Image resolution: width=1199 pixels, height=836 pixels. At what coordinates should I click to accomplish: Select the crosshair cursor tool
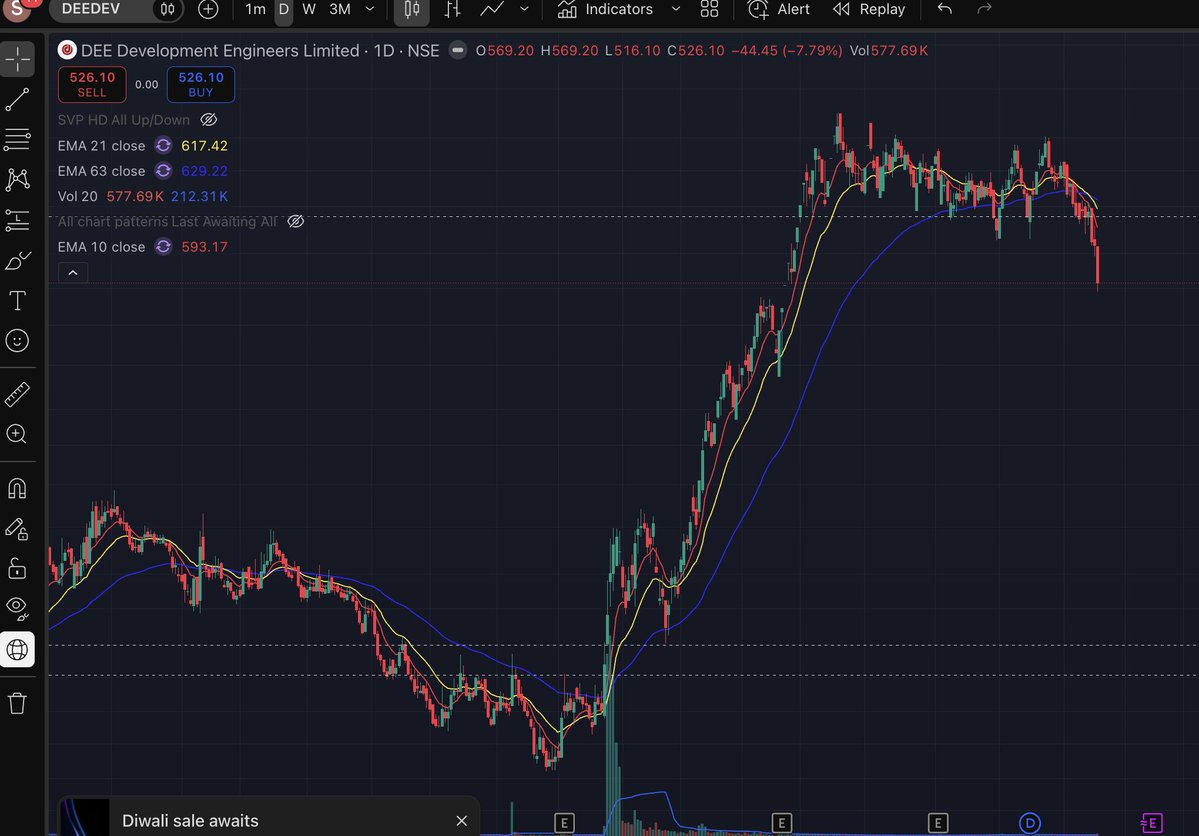(18, 59)
